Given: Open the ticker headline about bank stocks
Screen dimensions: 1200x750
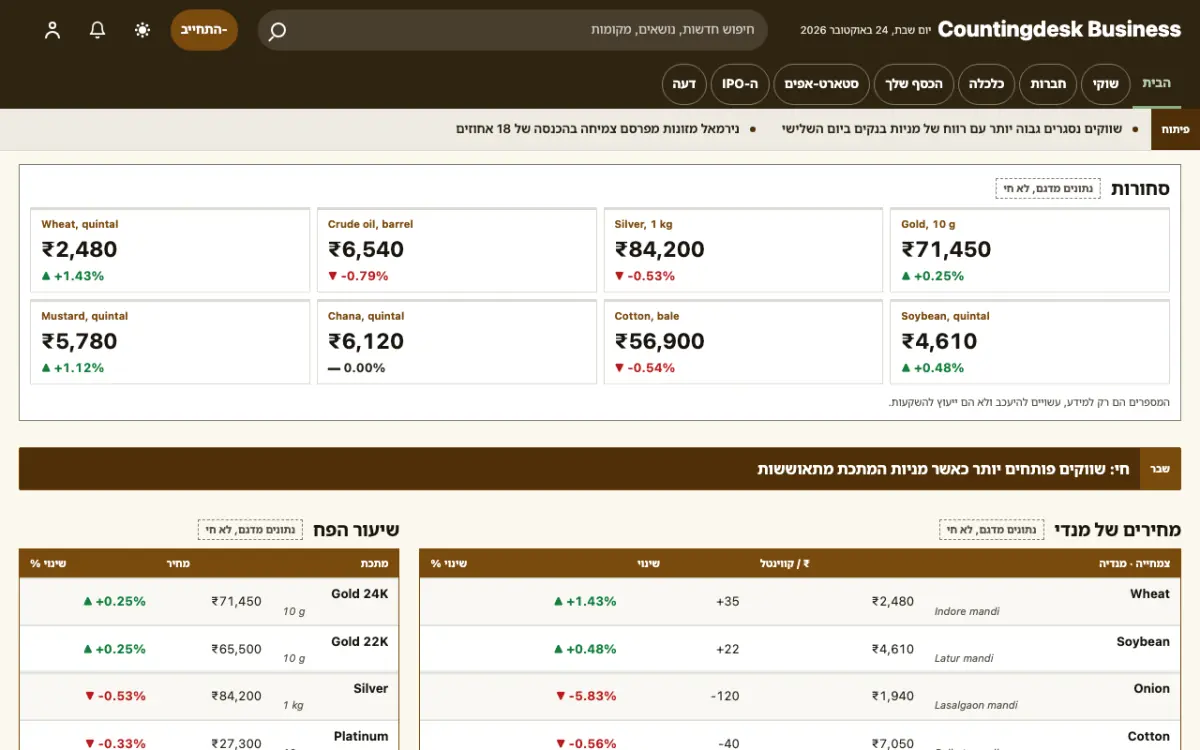Looking at the screenshot, I should point(952,129).
